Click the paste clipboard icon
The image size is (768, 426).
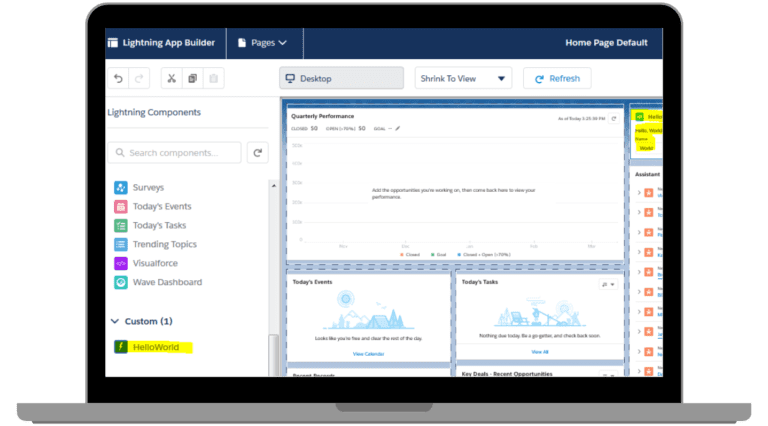214,78
